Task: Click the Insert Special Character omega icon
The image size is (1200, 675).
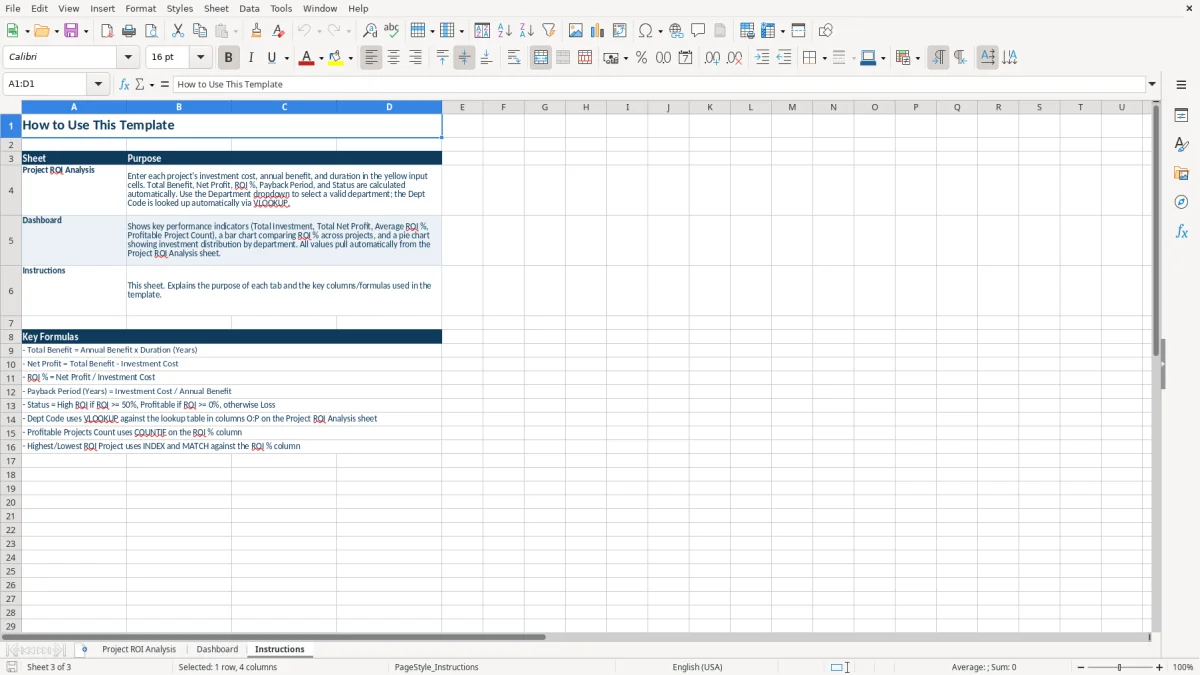Action: (646, 31)
